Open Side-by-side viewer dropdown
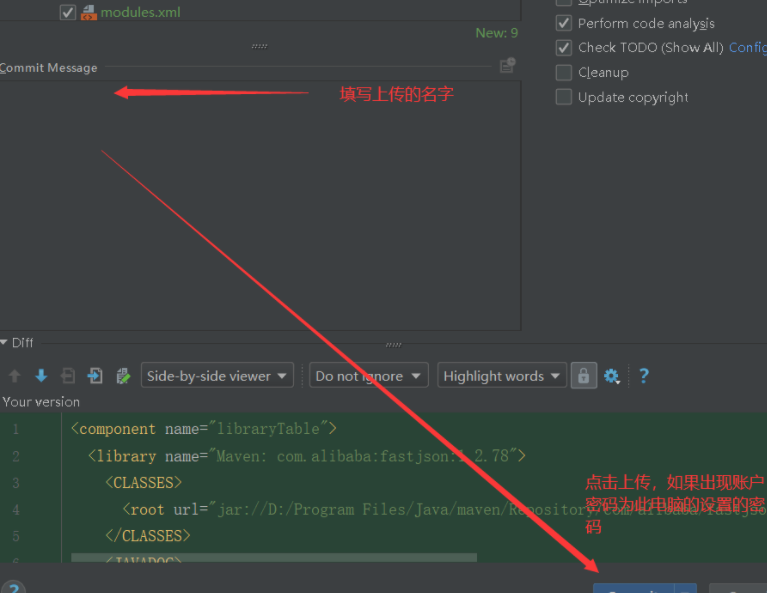This screenshot has height=593, width=767. pos(217,375)
